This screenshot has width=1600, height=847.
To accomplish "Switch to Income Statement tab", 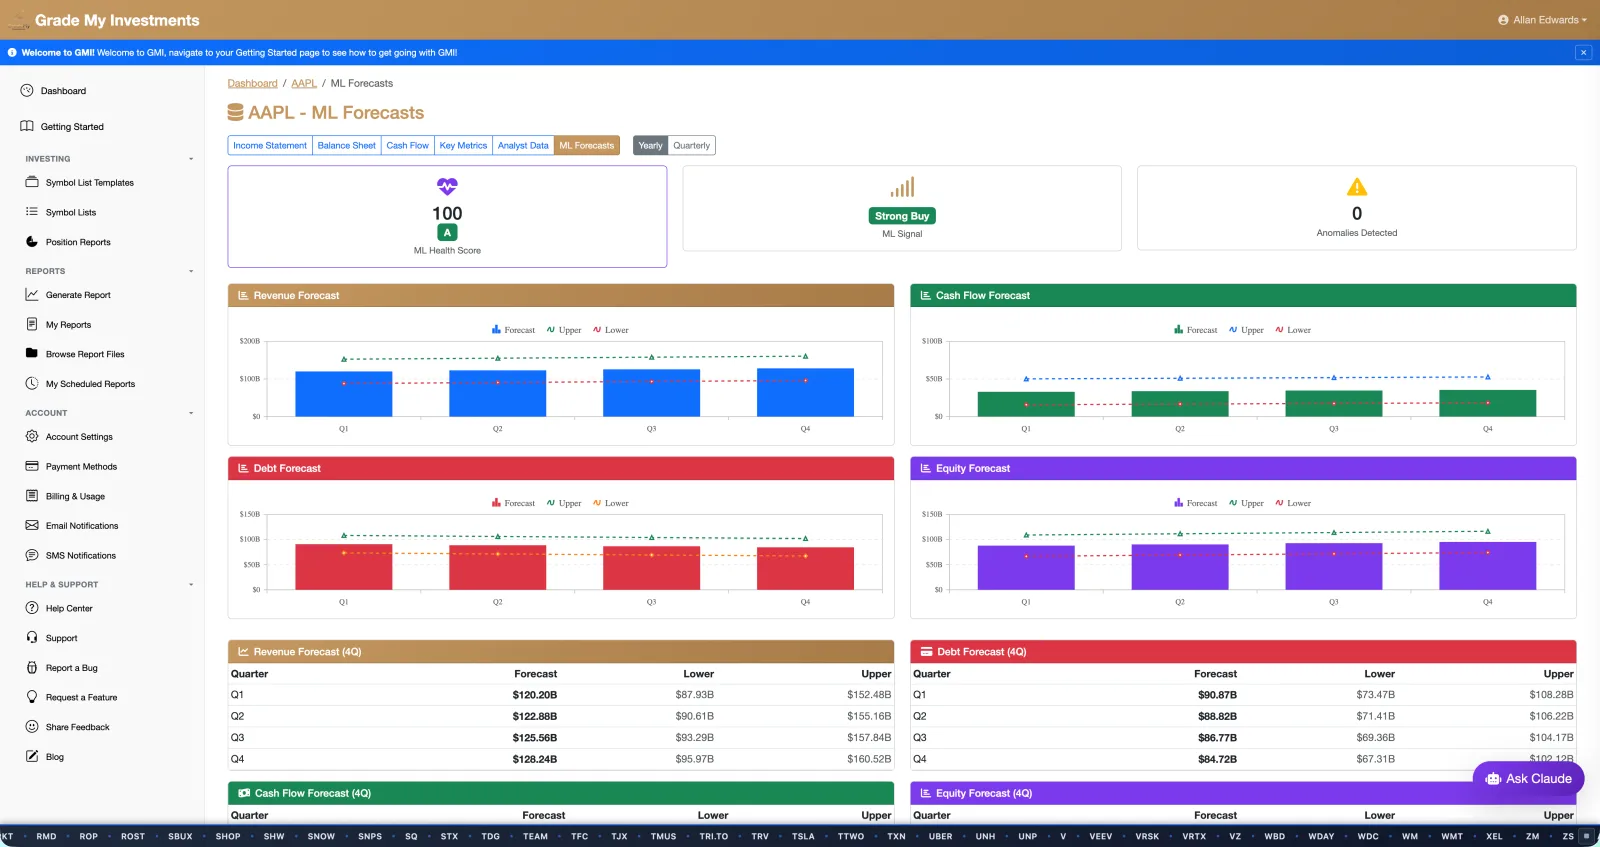I will pos(270,145).
